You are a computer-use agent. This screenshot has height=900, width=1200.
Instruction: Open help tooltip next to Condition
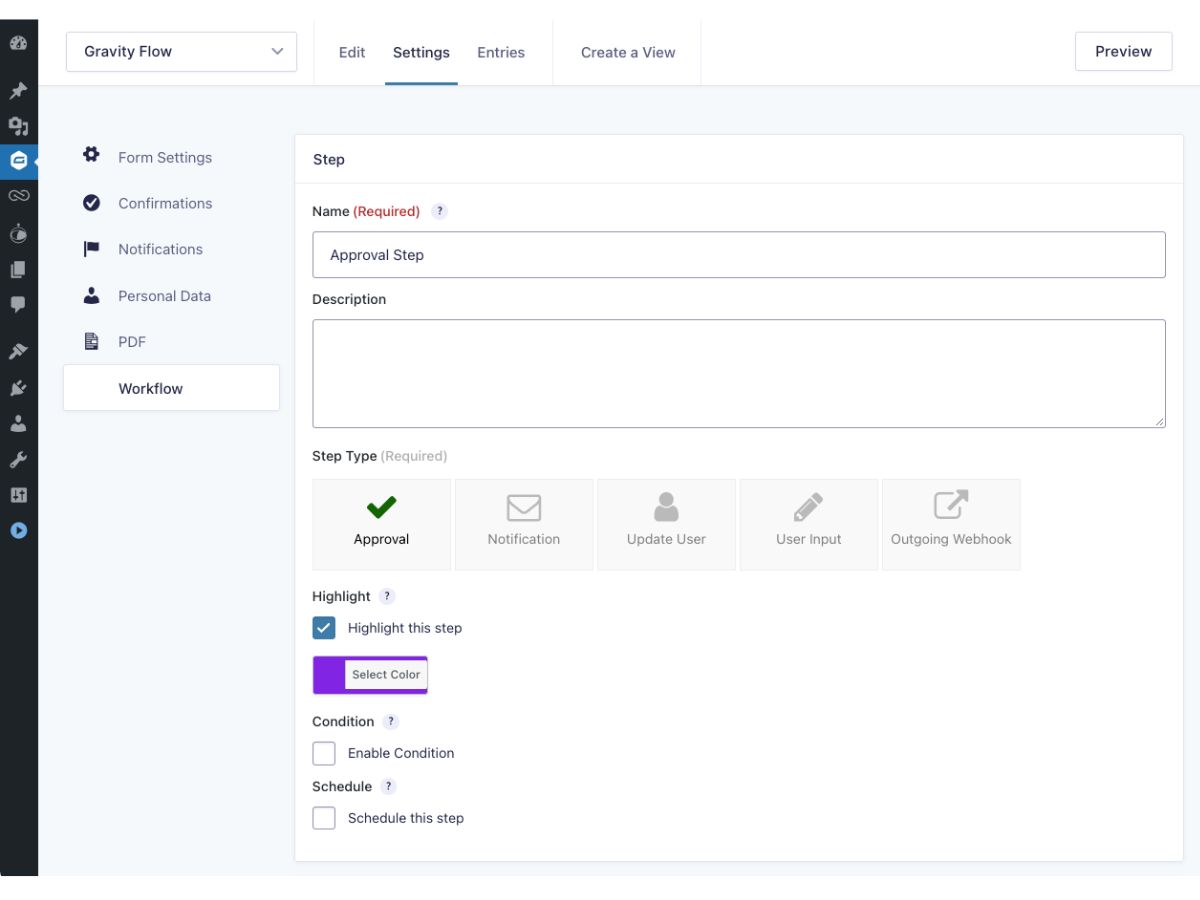(391, 721)
